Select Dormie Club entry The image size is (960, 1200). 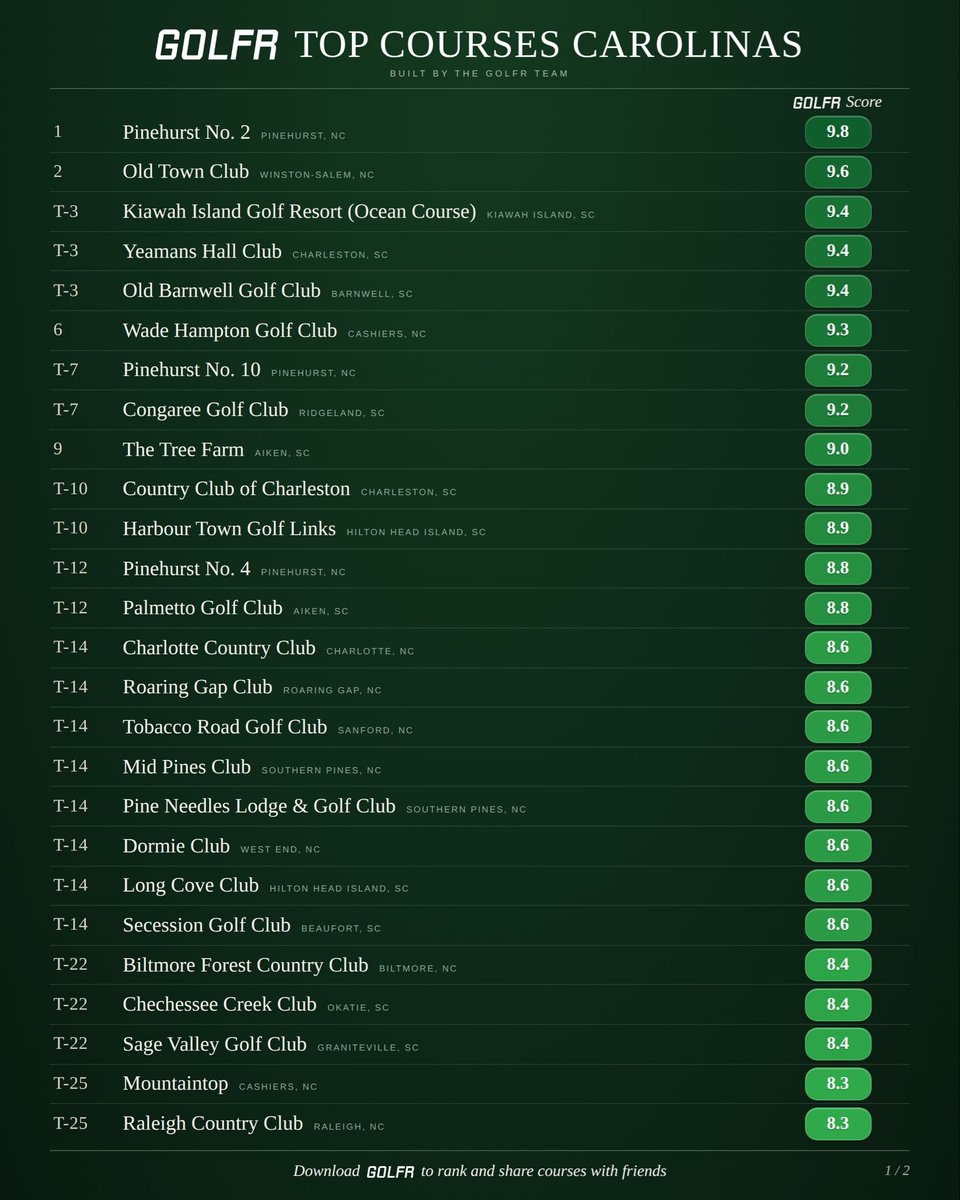click(176, 846)
